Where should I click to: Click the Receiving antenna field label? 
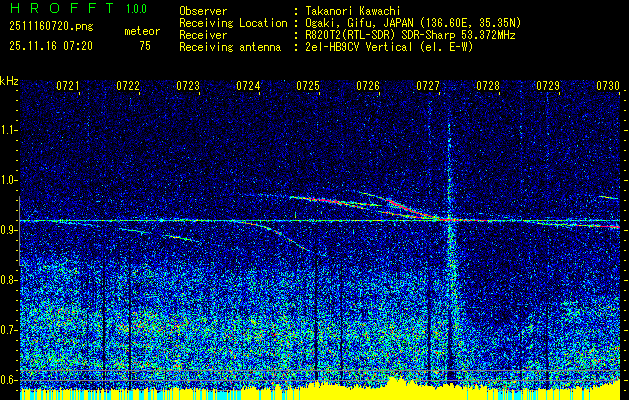(x=230, y=47)
